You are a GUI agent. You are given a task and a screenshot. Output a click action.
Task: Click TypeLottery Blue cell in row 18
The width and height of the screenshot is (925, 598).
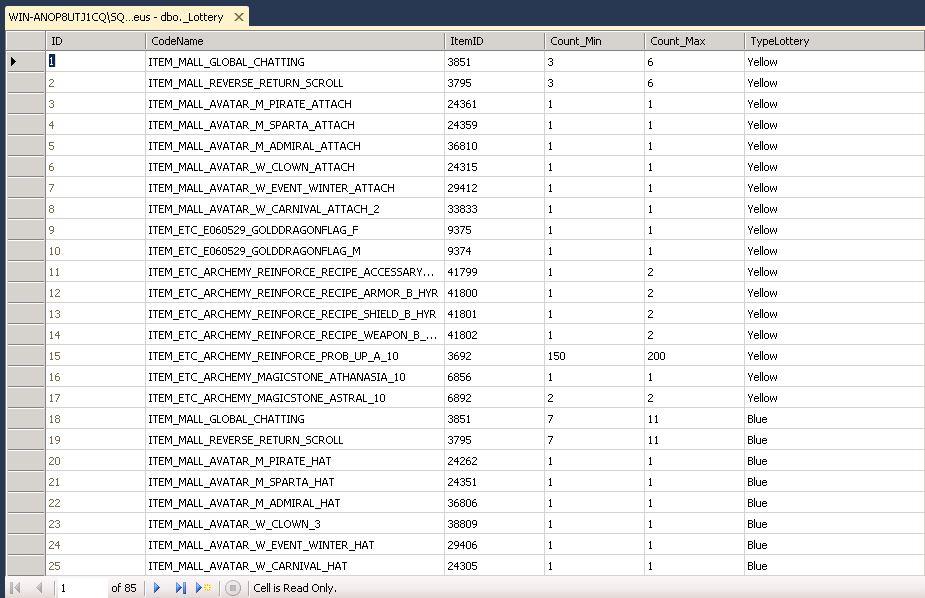pyautogui.click(x=834, y=419)
